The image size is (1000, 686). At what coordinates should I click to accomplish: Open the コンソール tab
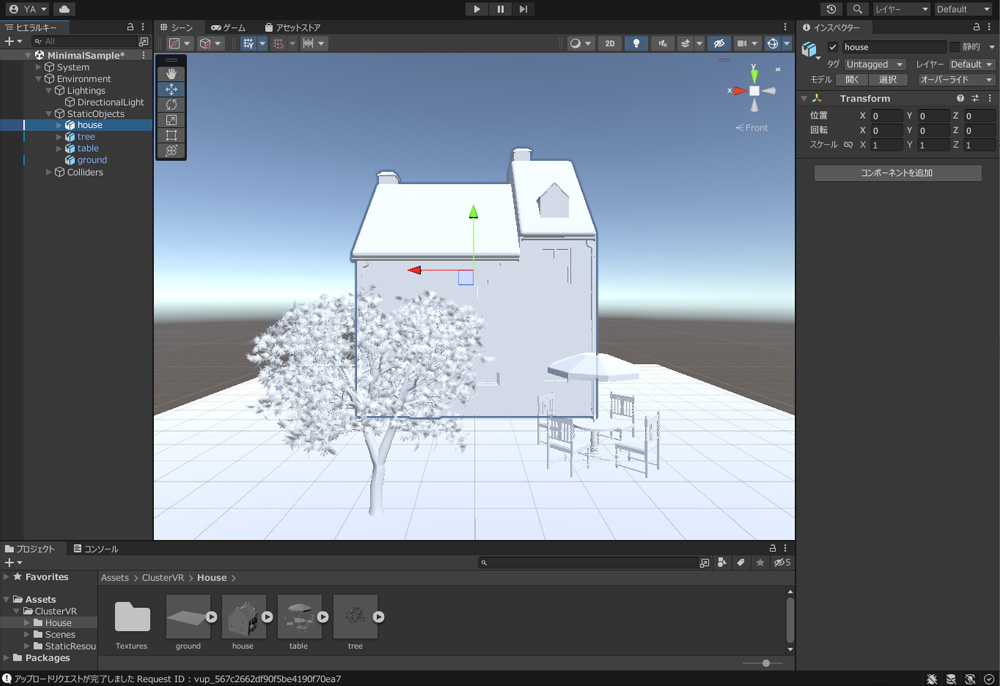click(96, 549)
